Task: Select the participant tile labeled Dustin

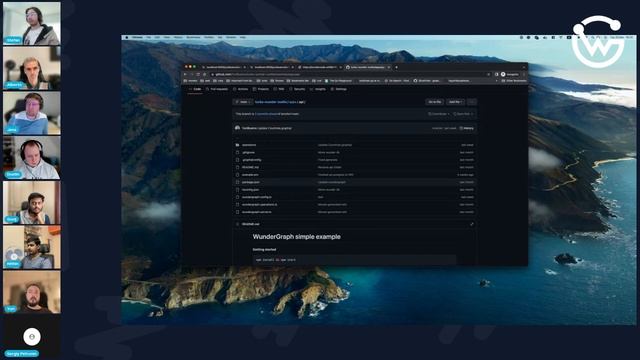Action: point(31,158)
